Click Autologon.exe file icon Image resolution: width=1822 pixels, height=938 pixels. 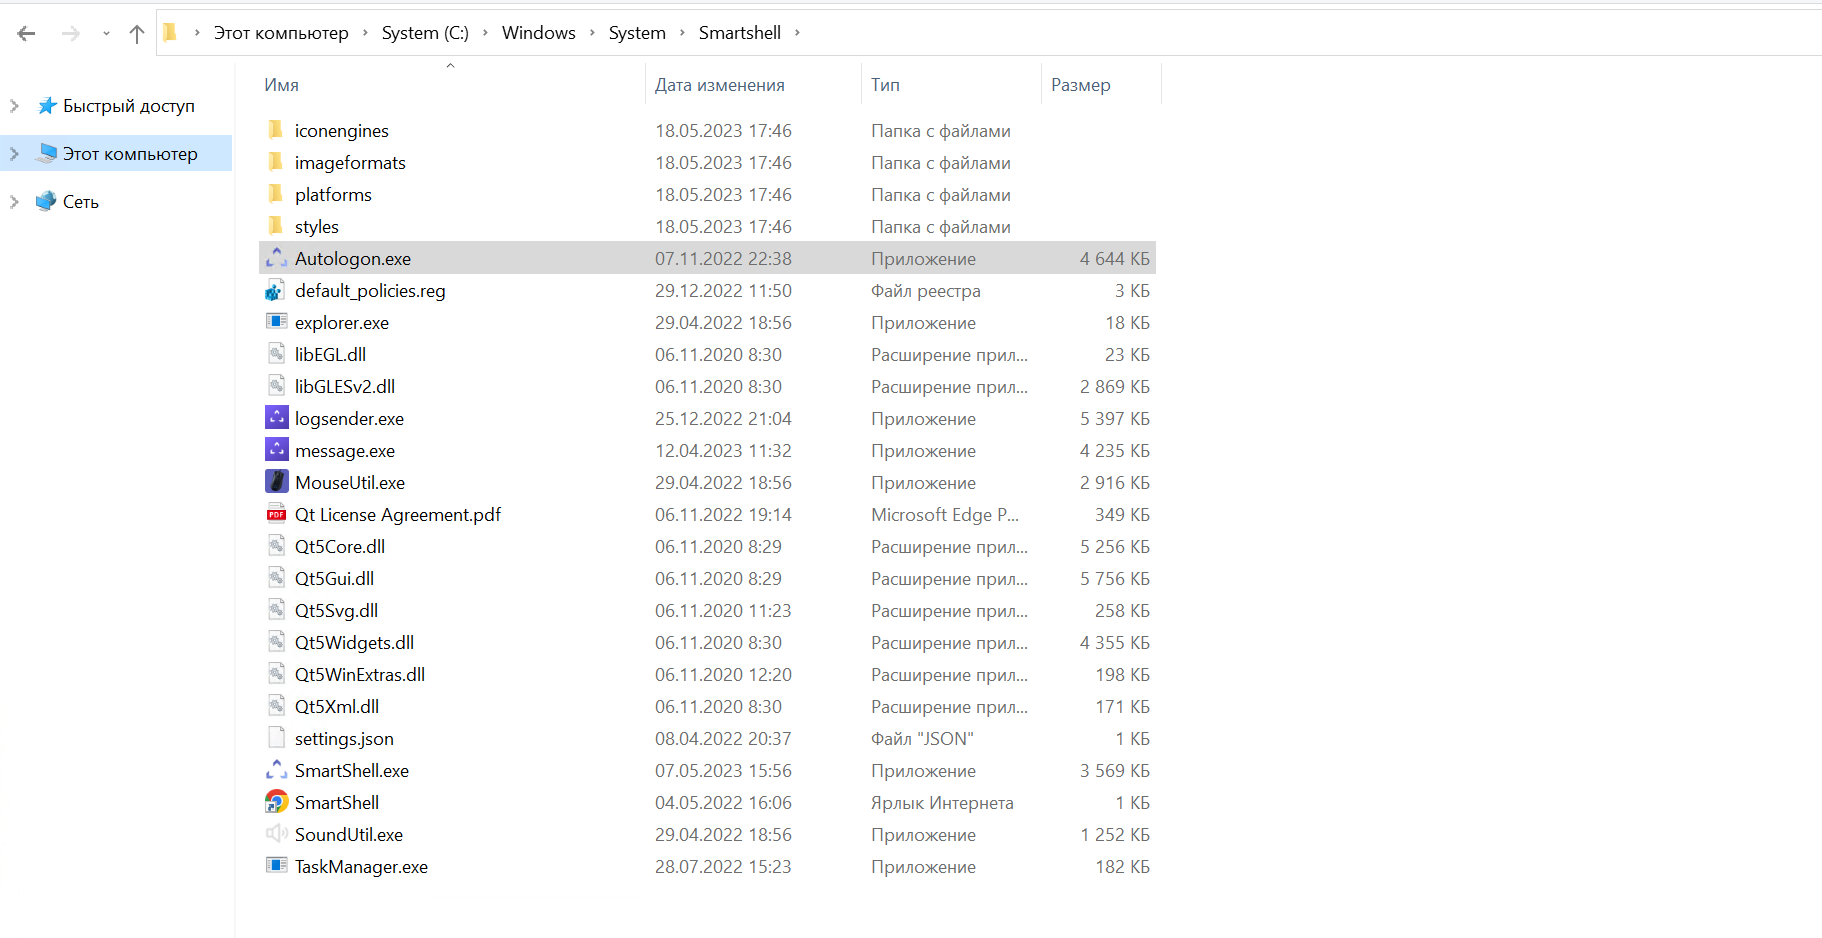point(276,258)
